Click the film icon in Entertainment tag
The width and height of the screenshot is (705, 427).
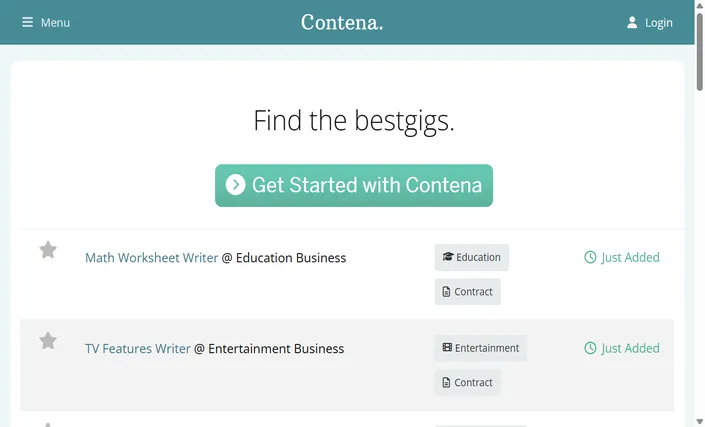447,347
